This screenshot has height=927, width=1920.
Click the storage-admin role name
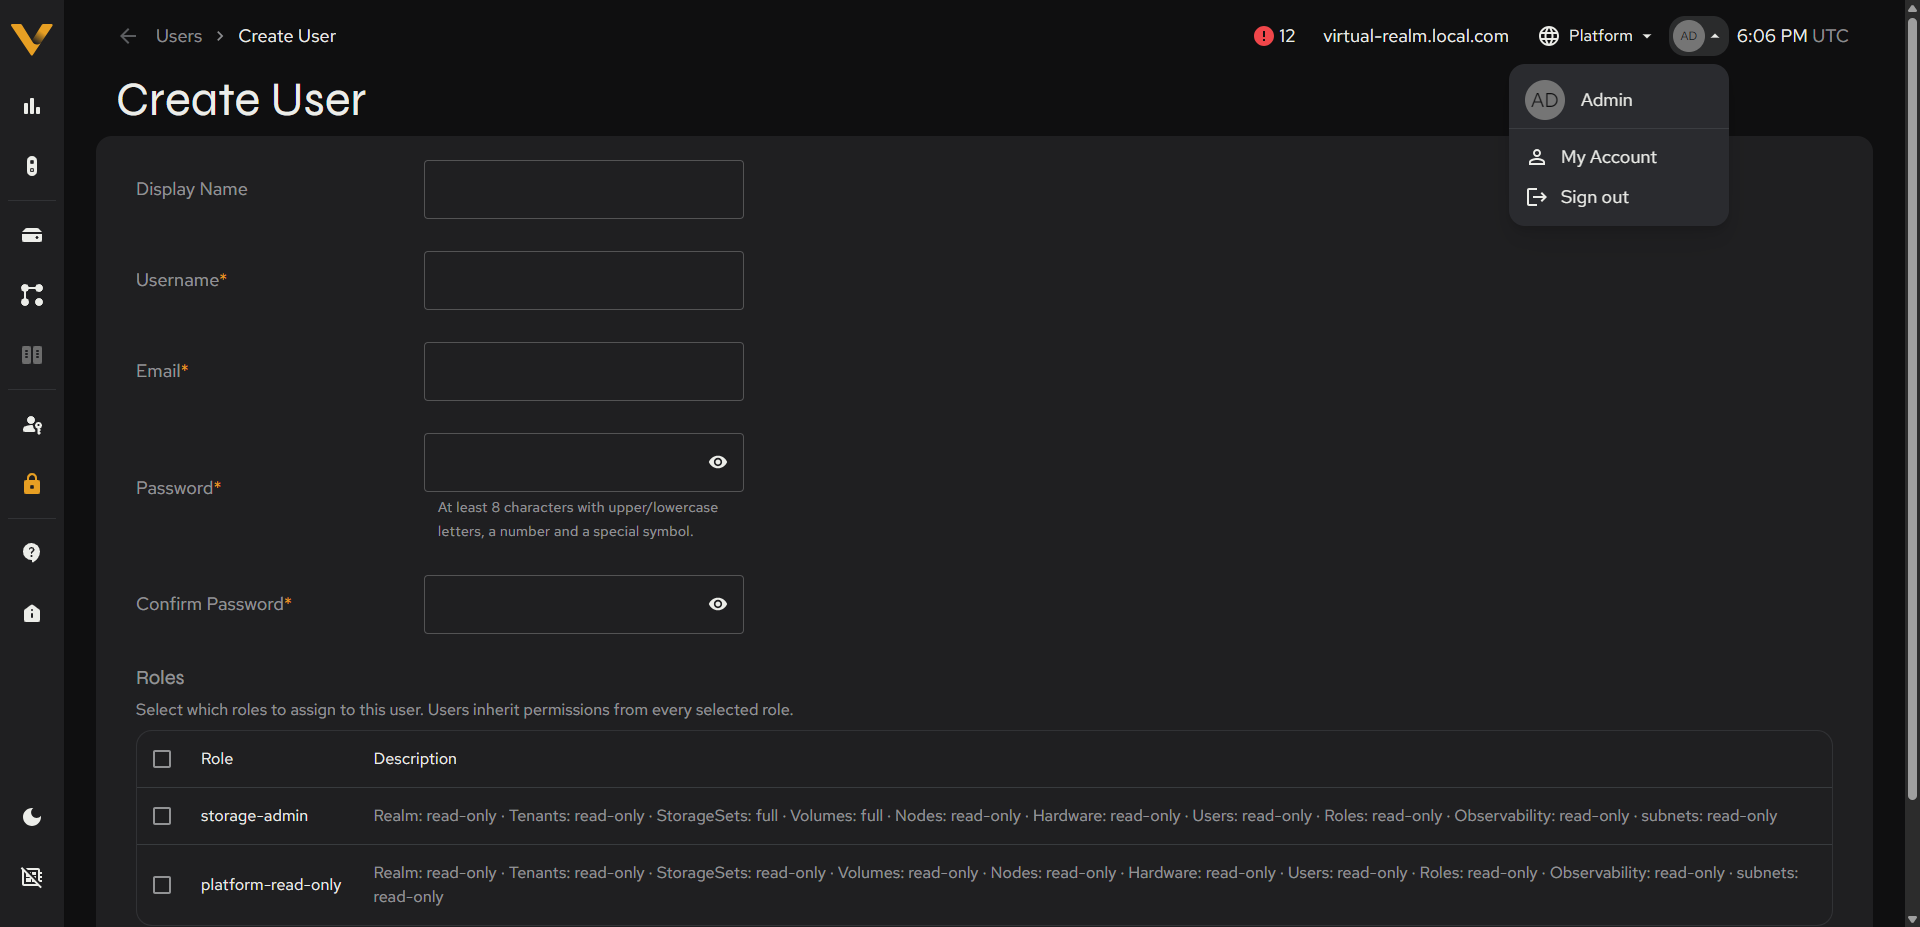[254, 816]
